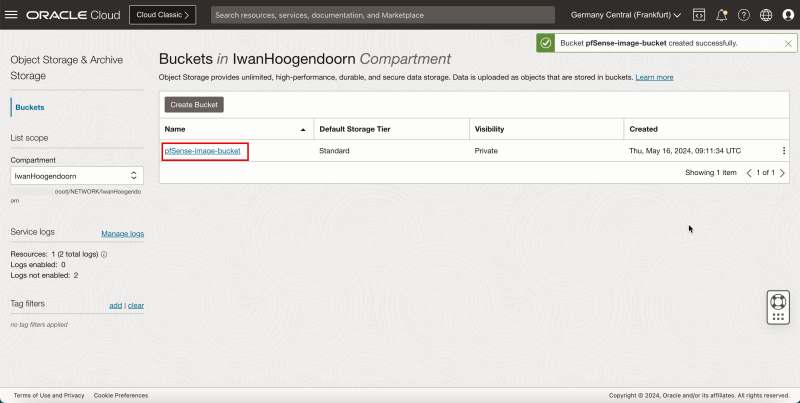Click the Manage logs link
Screen dimensions: 800x403
pyautogui.click(x=122, y=233)
